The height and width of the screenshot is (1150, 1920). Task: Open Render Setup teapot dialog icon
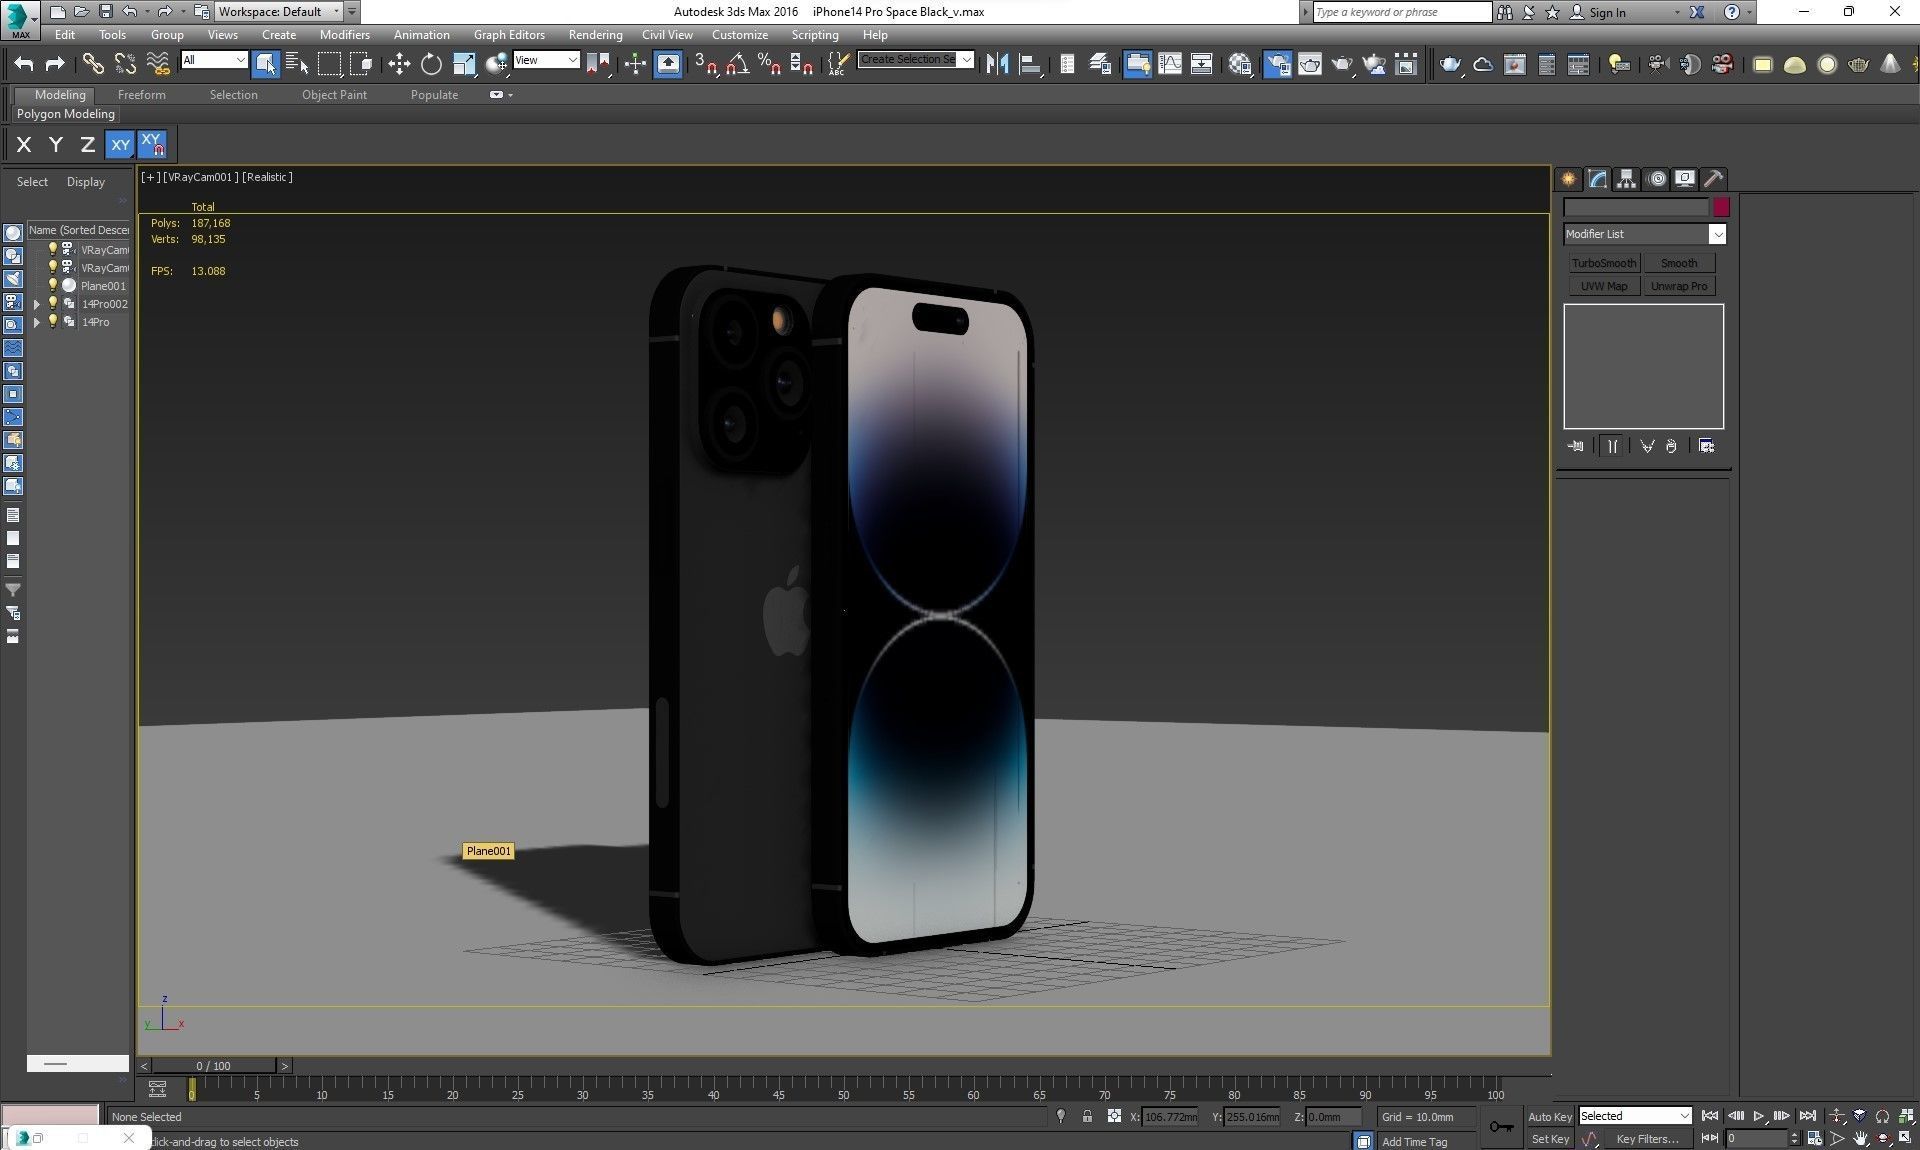click(x=1277, y=64)
